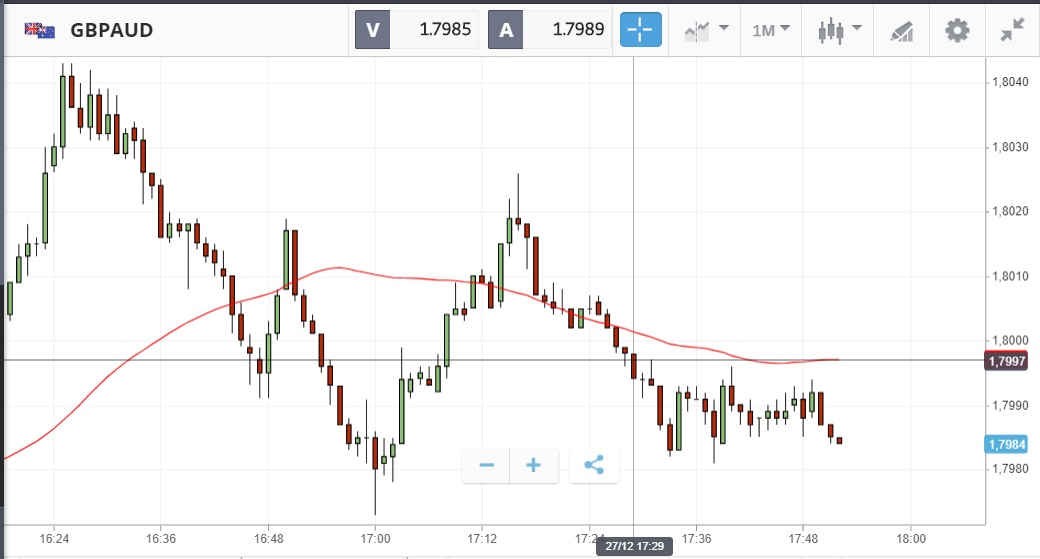Toggle the crosshair cursor button
Viewport: 1040px width, 559px height.
tap(640, 30)
